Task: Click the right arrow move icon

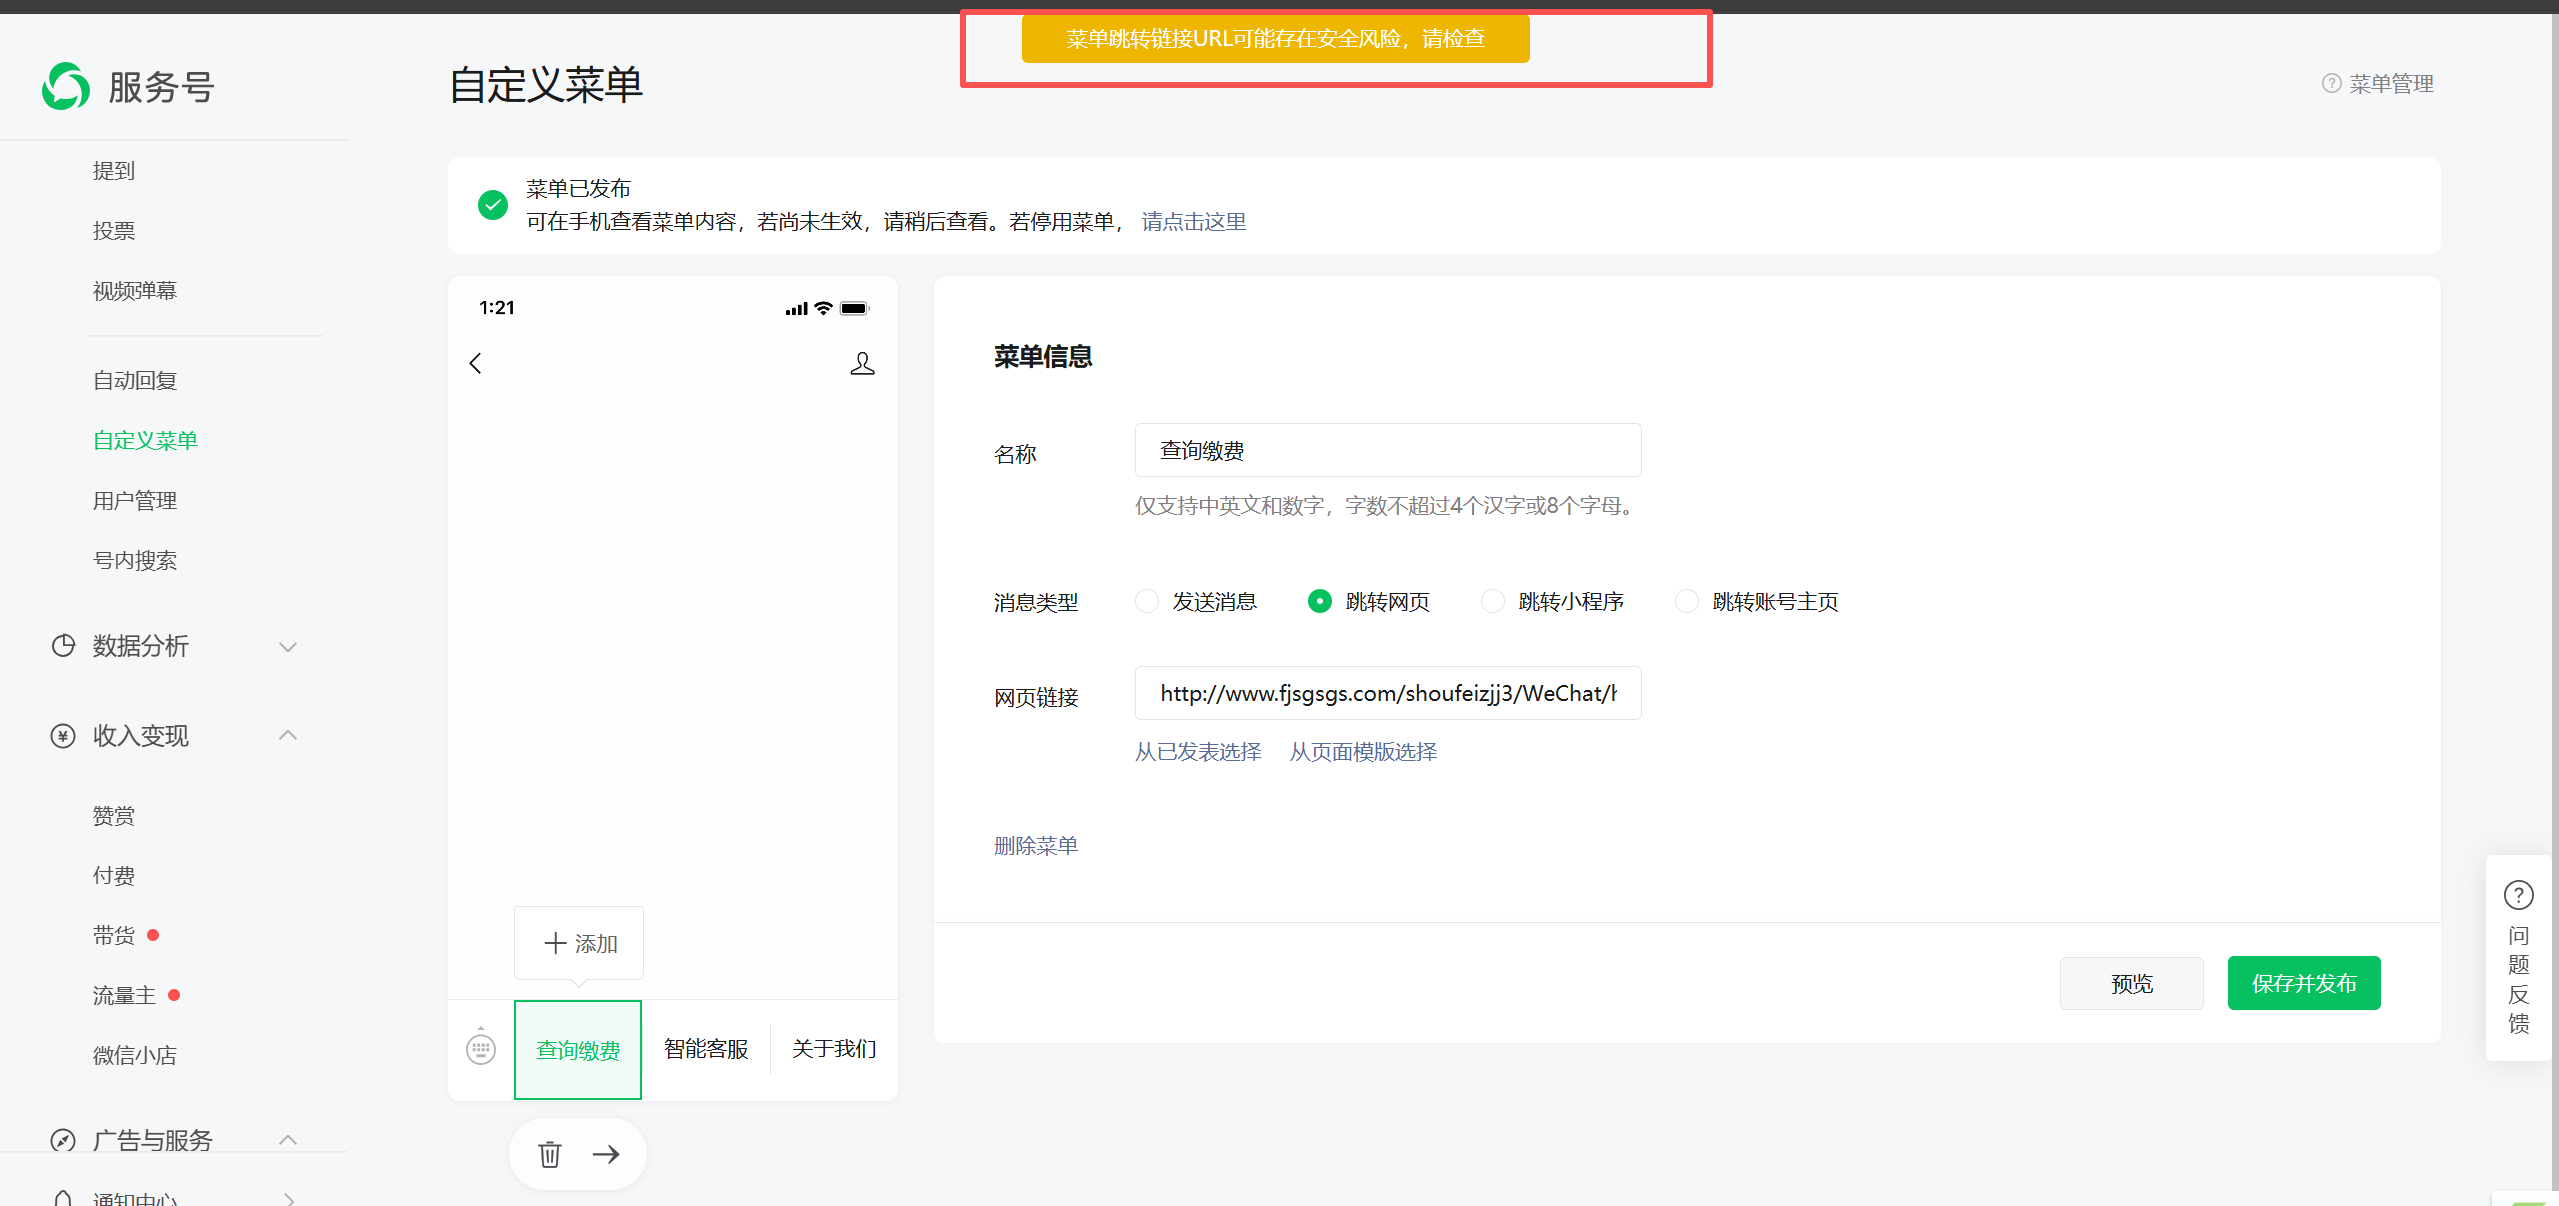Action: 606,1154
